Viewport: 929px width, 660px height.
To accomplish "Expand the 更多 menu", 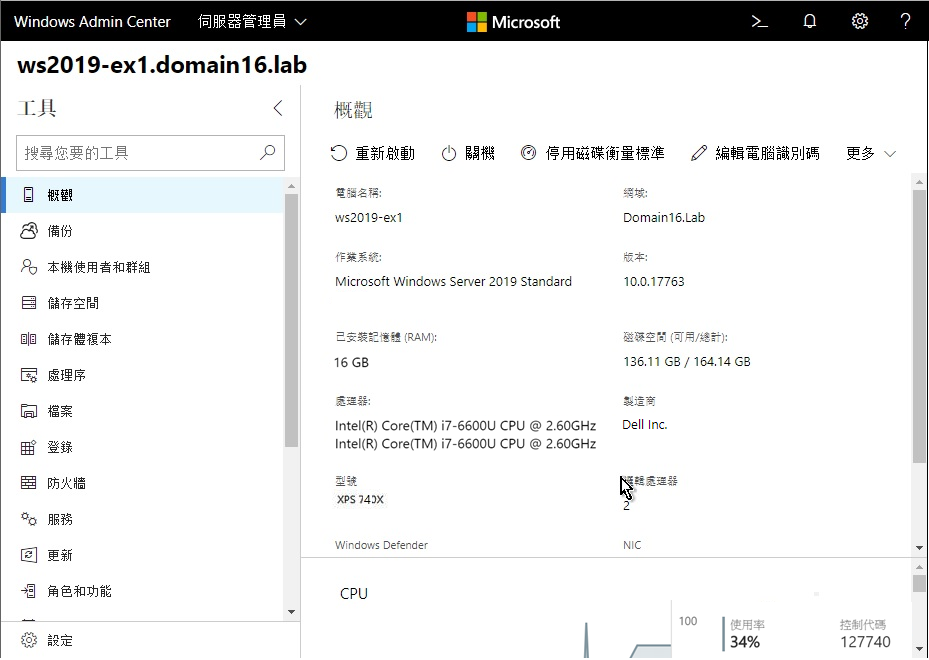I will coord(870,153).
